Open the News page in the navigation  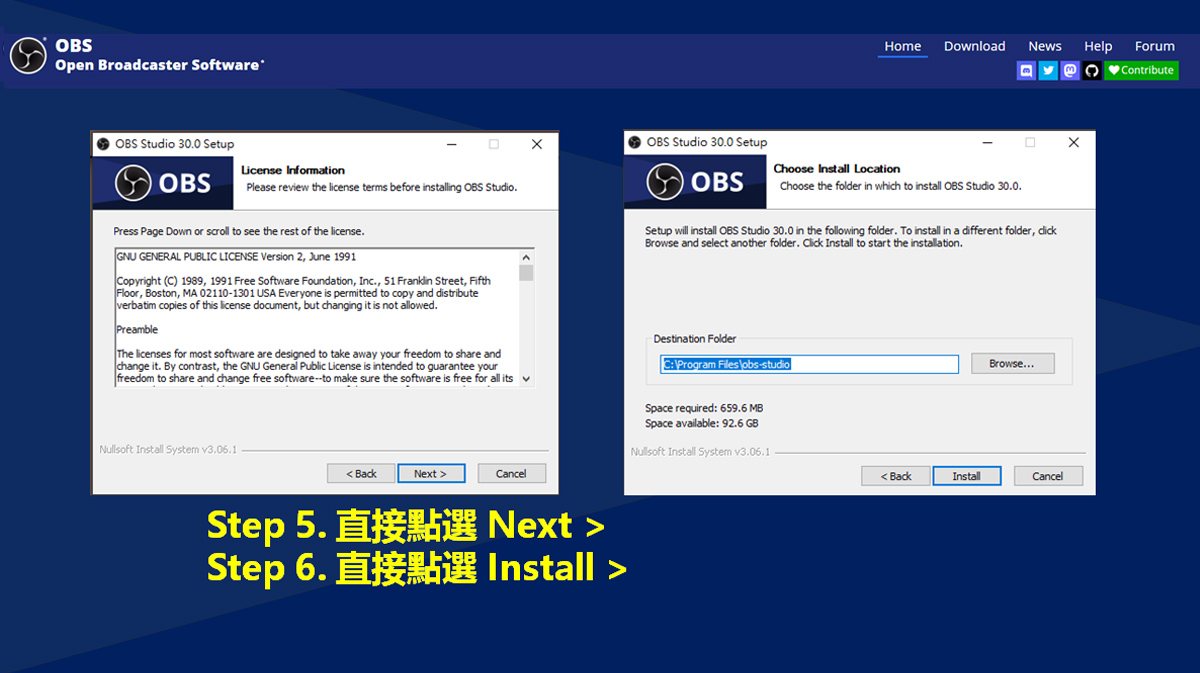pos(1045,46)
